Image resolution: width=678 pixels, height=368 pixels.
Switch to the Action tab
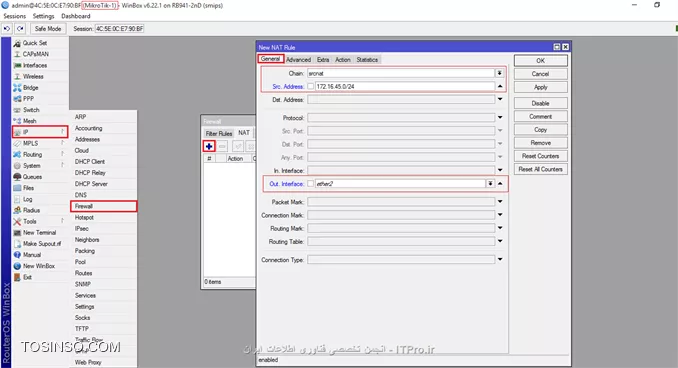point(342,60)
